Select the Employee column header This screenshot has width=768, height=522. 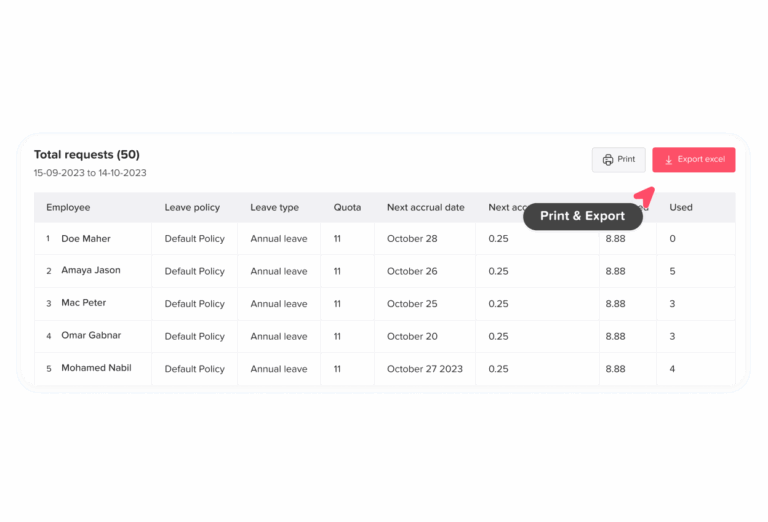click(68, 207)
